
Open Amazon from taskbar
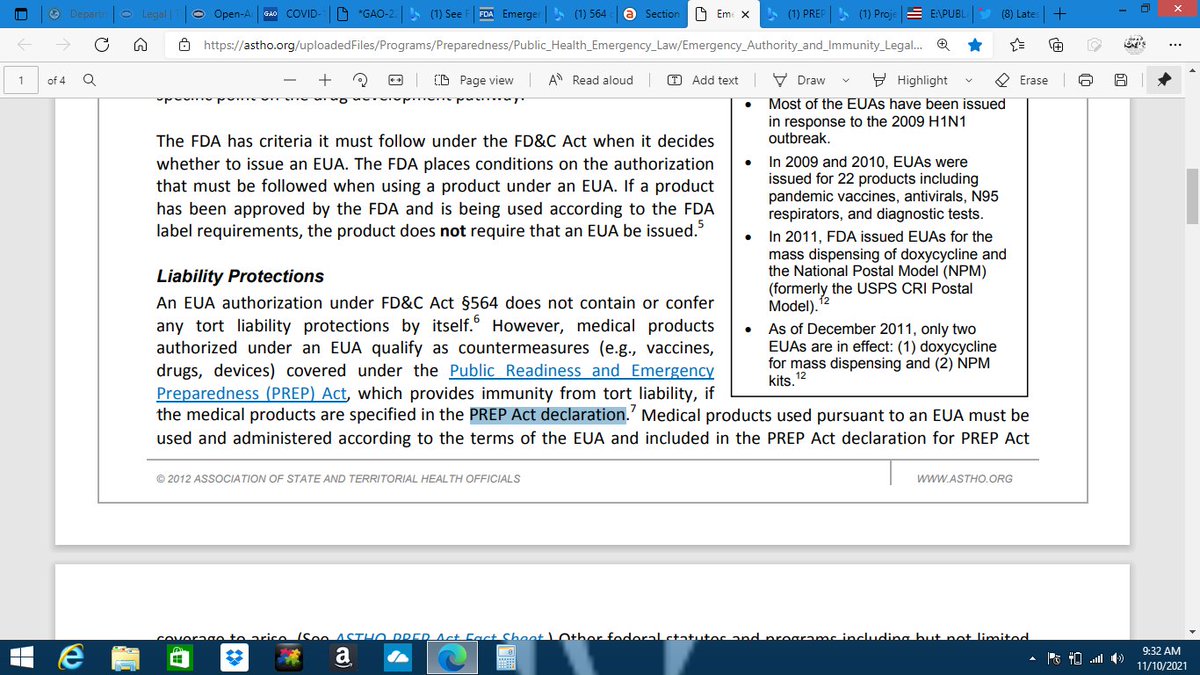341,657
